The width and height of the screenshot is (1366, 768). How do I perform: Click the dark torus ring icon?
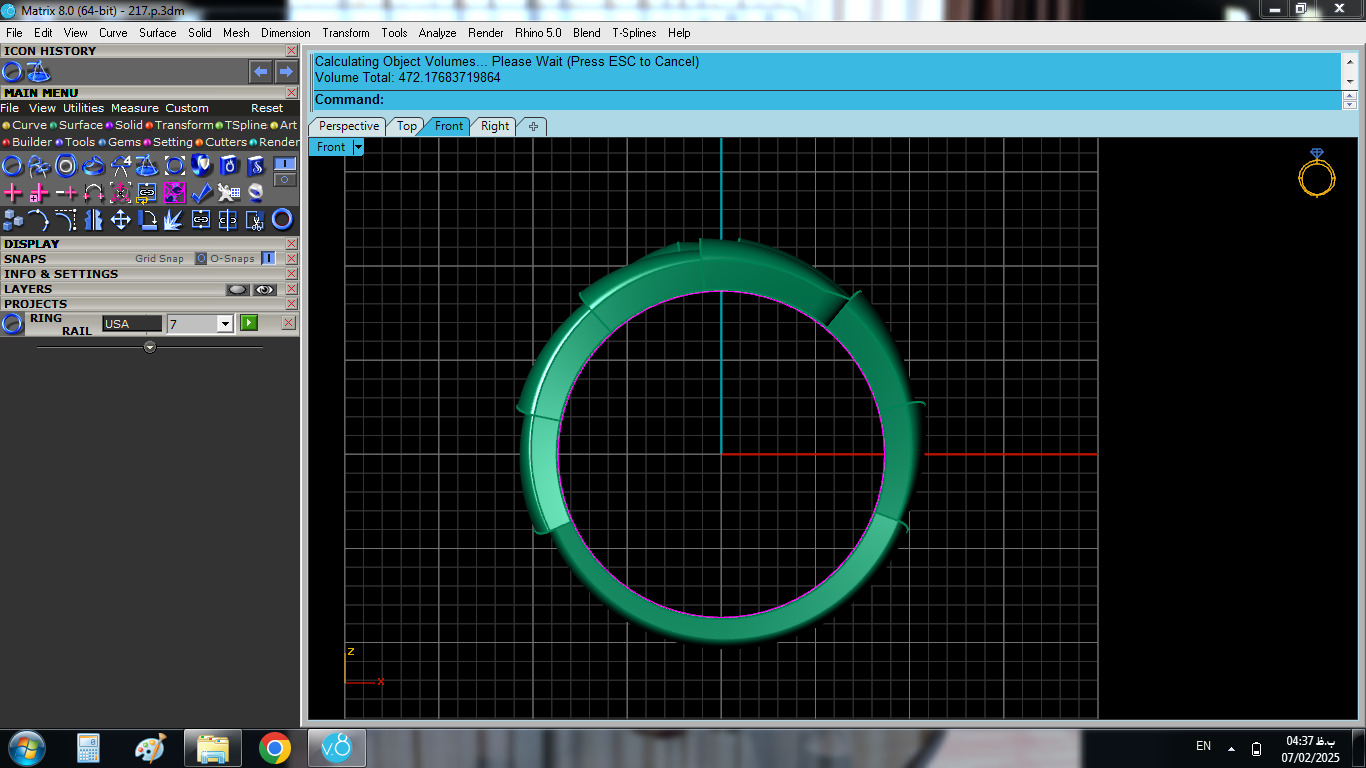(x=282, y=219)
